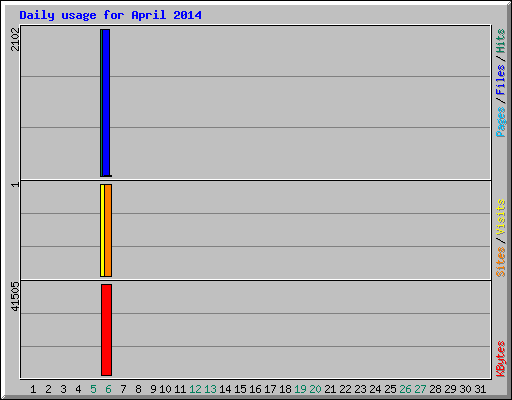
Task: Click day label '23' on the x-axis
Action: 360,389
